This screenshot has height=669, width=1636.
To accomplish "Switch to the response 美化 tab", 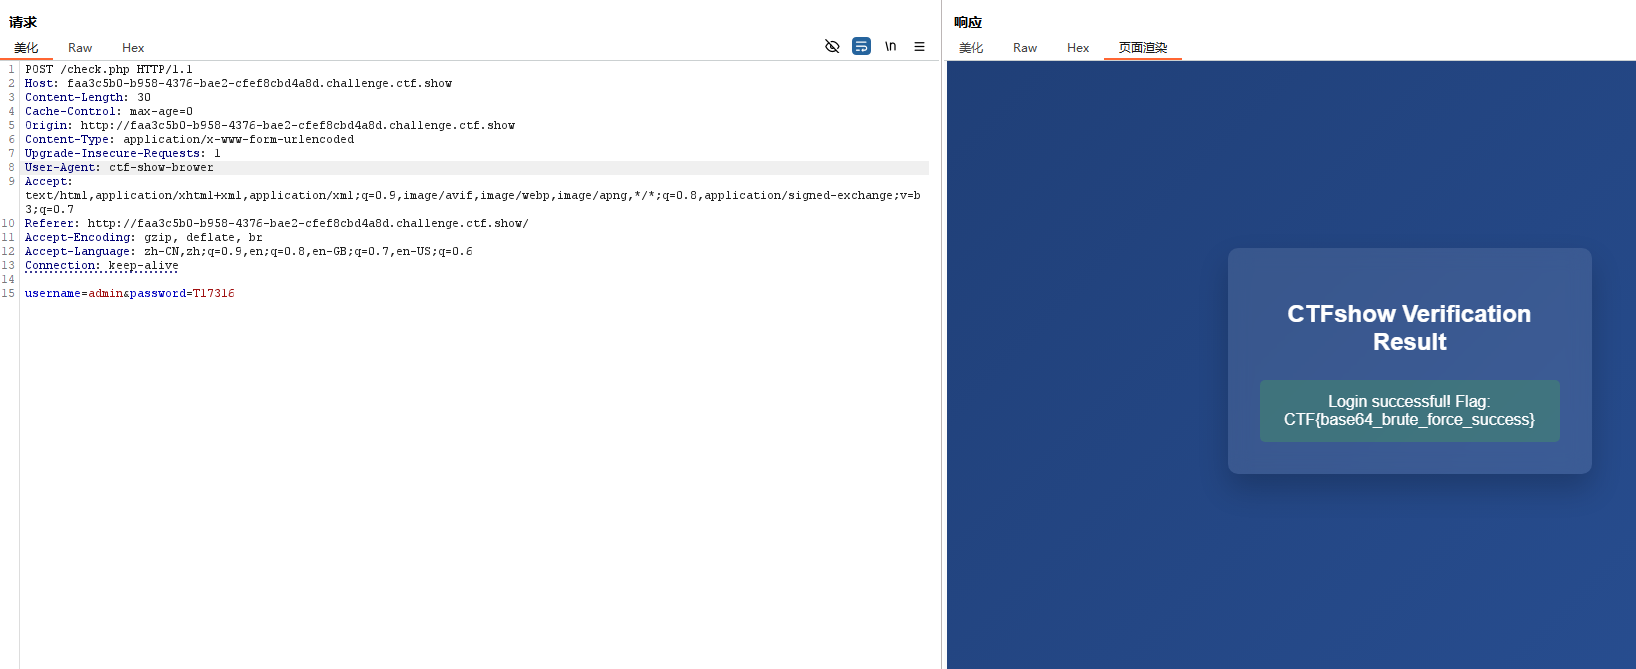I will 971,48.
